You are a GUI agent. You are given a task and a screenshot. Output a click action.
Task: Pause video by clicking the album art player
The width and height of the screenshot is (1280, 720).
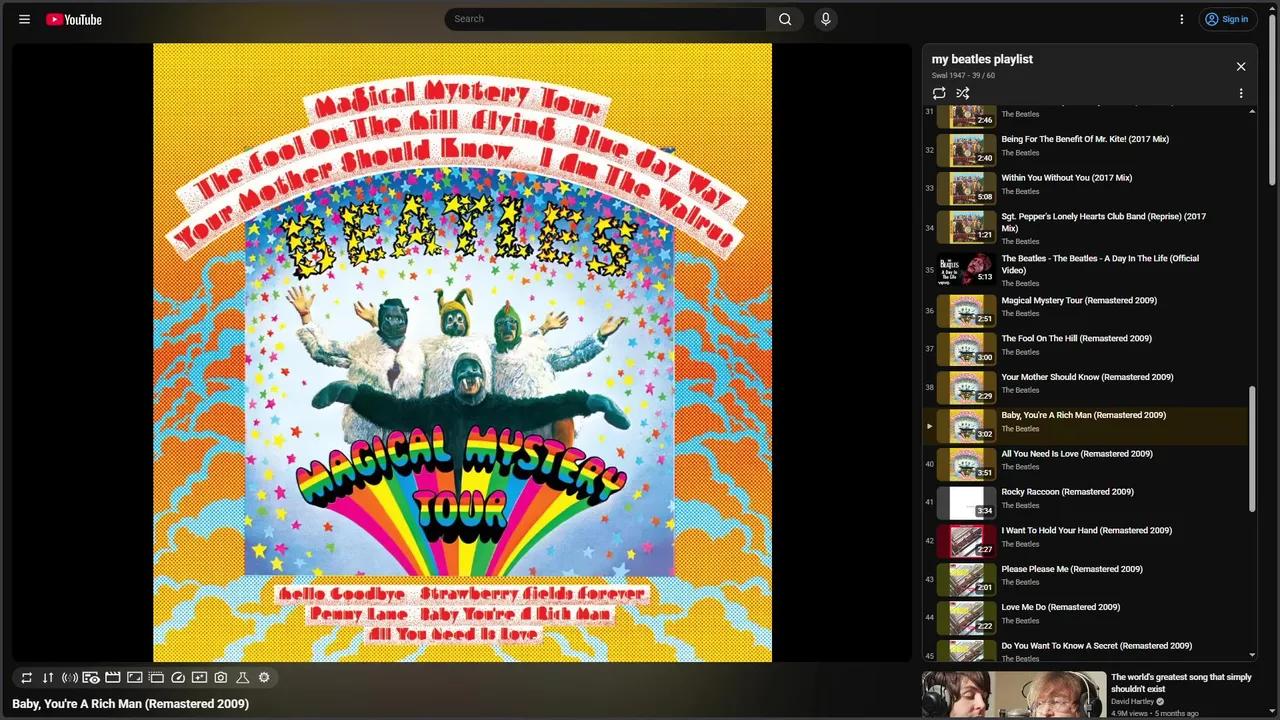pos(462,352)
